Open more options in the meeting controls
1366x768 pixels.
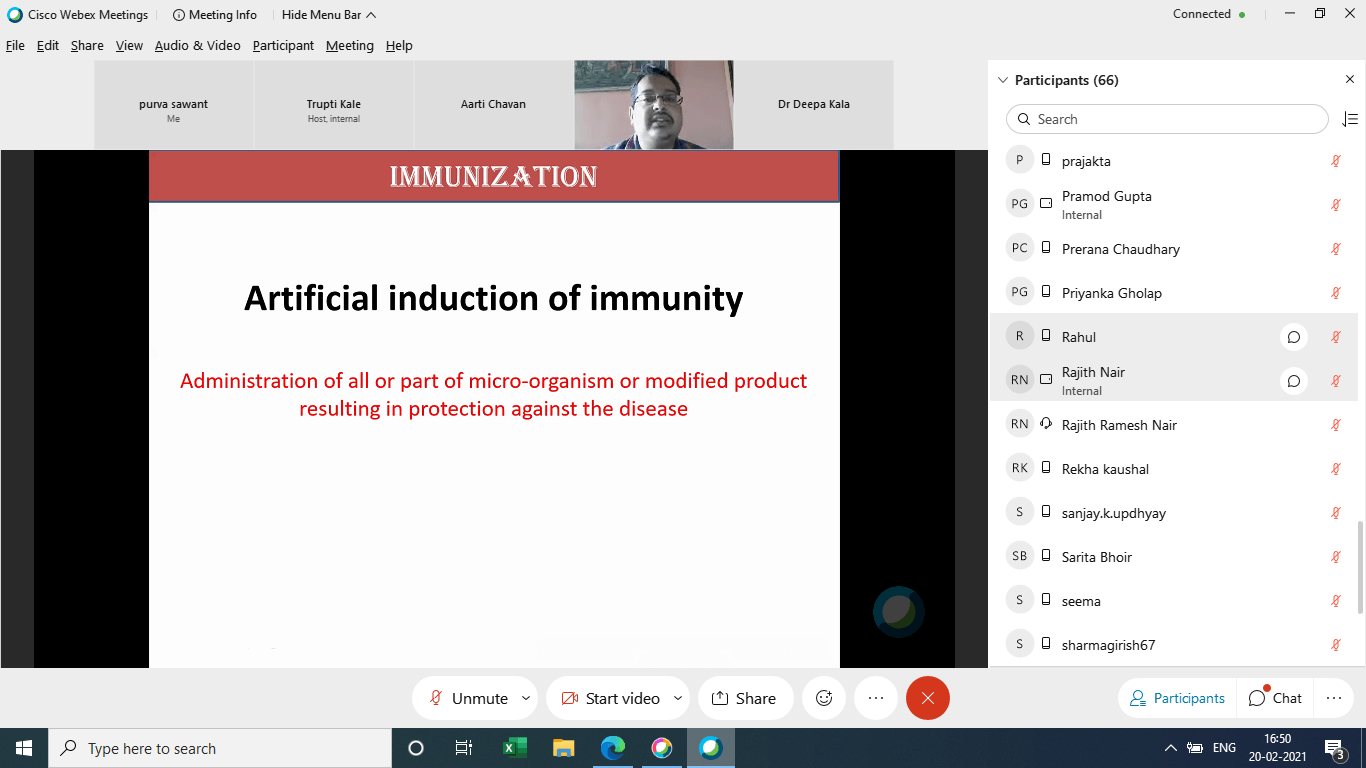pyautogui.click(x=876, y=698)
